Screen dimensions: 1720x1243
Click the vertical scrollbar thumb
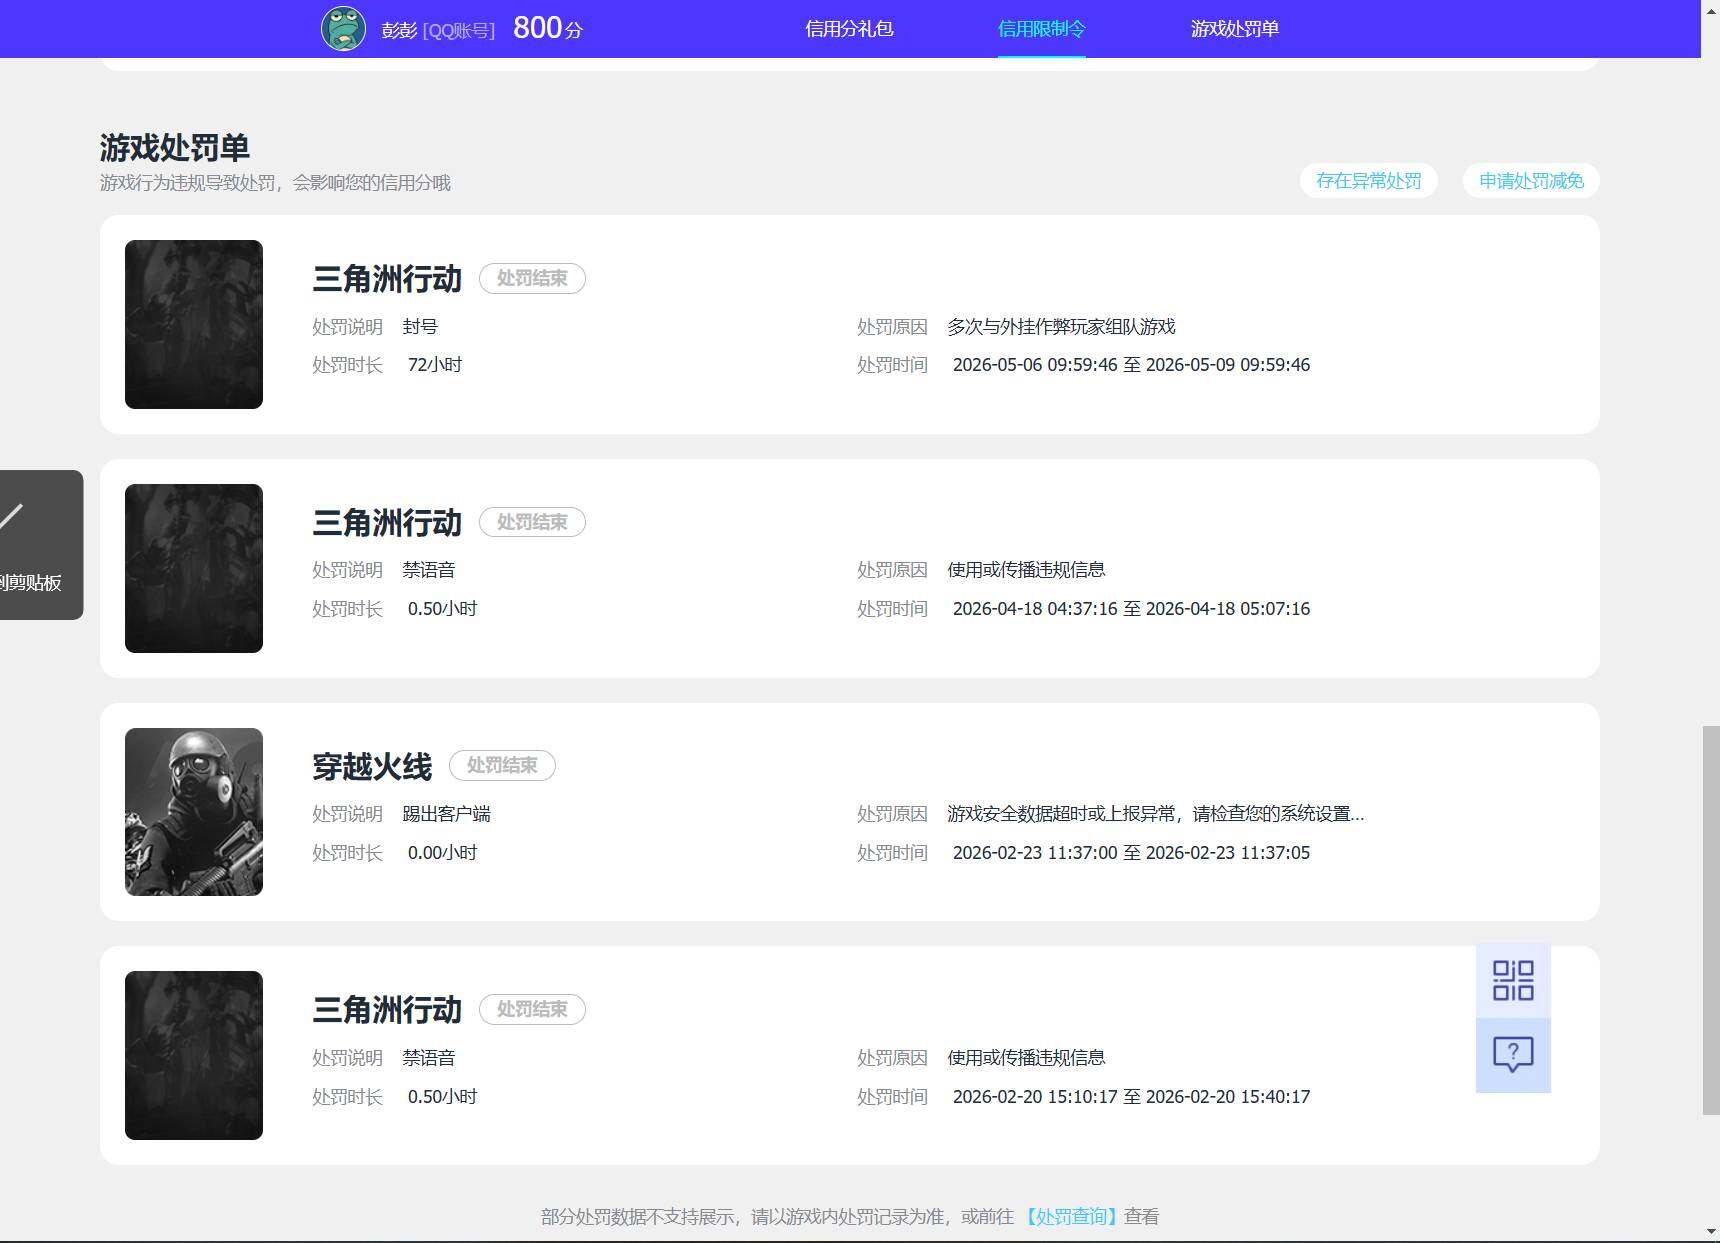(x=1710, y=920)
